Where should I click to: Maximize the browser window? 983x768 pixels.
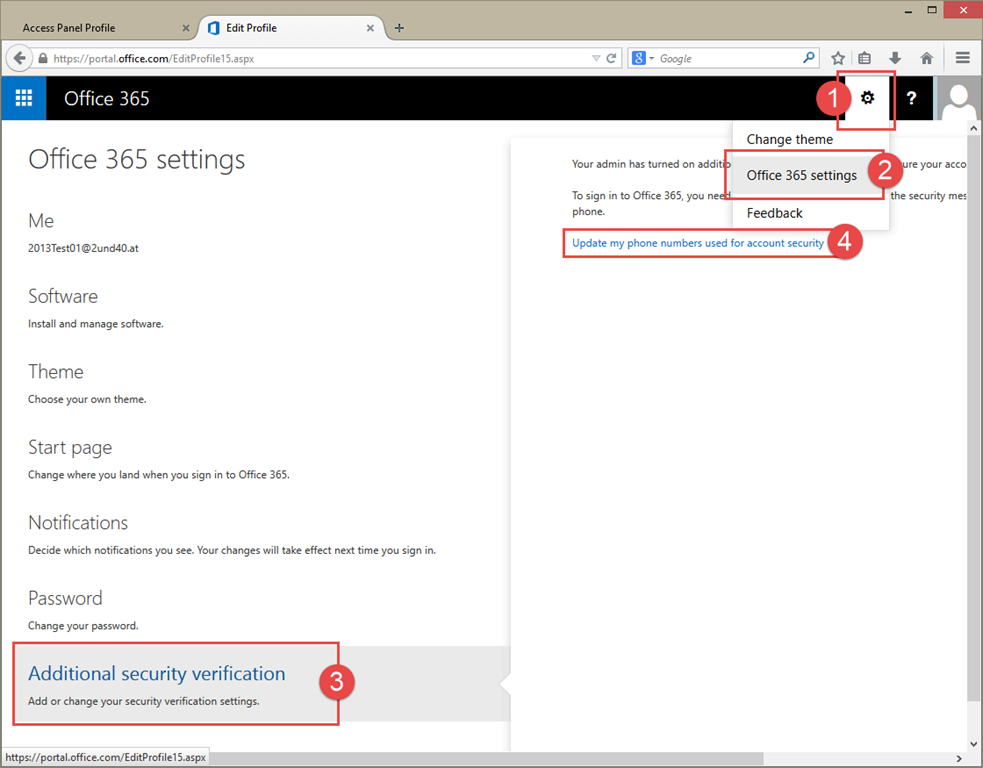(x=932, y=10)
